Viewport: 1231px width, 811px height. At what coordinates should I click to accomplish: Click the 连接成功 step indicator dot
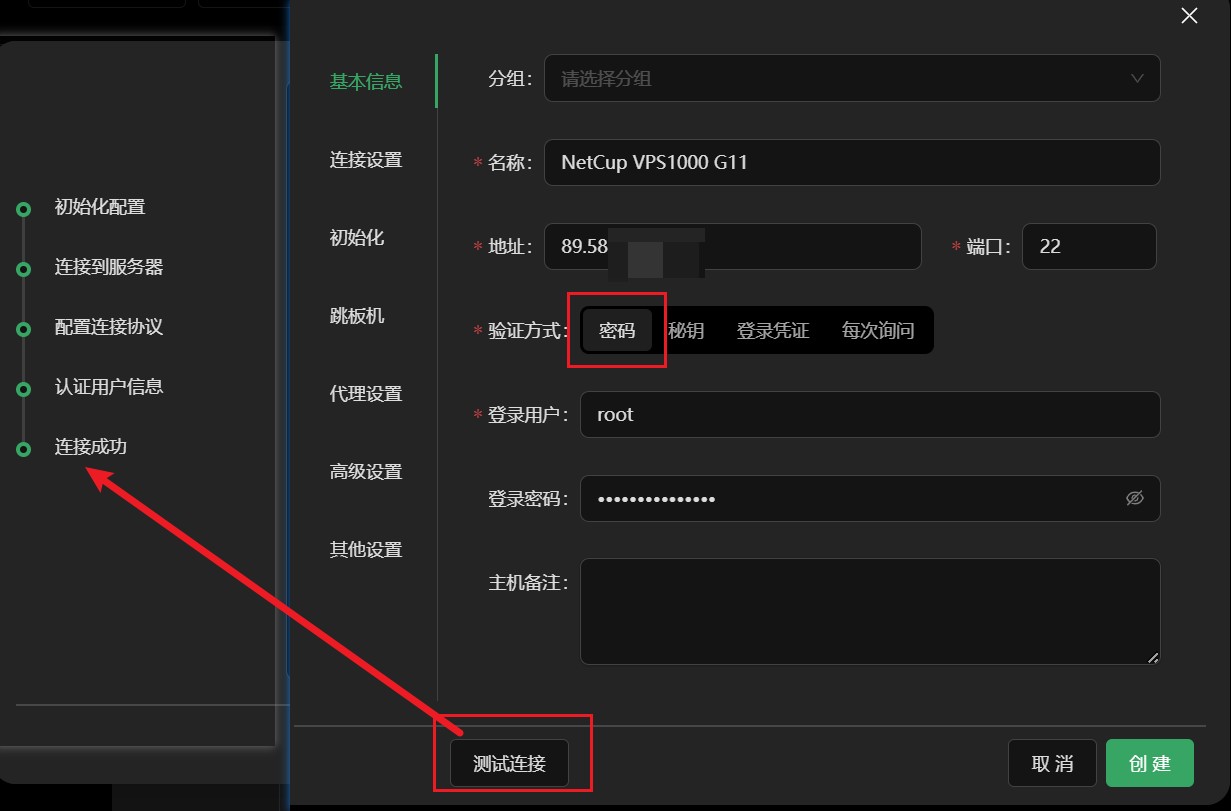coord(22,447)
